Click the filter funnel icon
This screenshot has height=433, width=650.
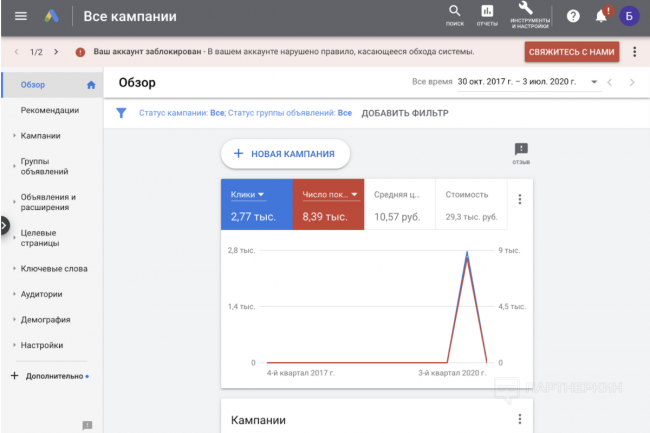122,113
